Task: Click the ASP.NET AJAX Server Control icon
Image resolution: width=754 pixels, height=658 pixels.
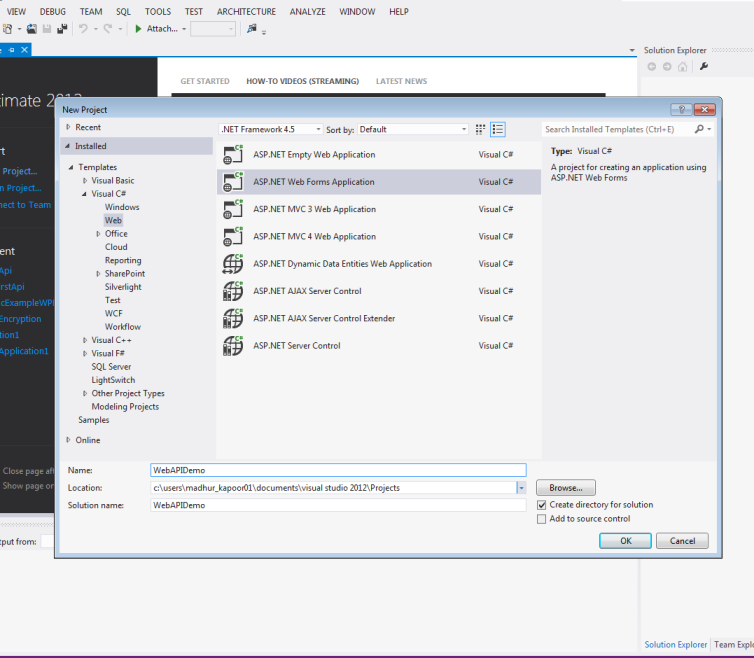Action: [x=233, y=291]
